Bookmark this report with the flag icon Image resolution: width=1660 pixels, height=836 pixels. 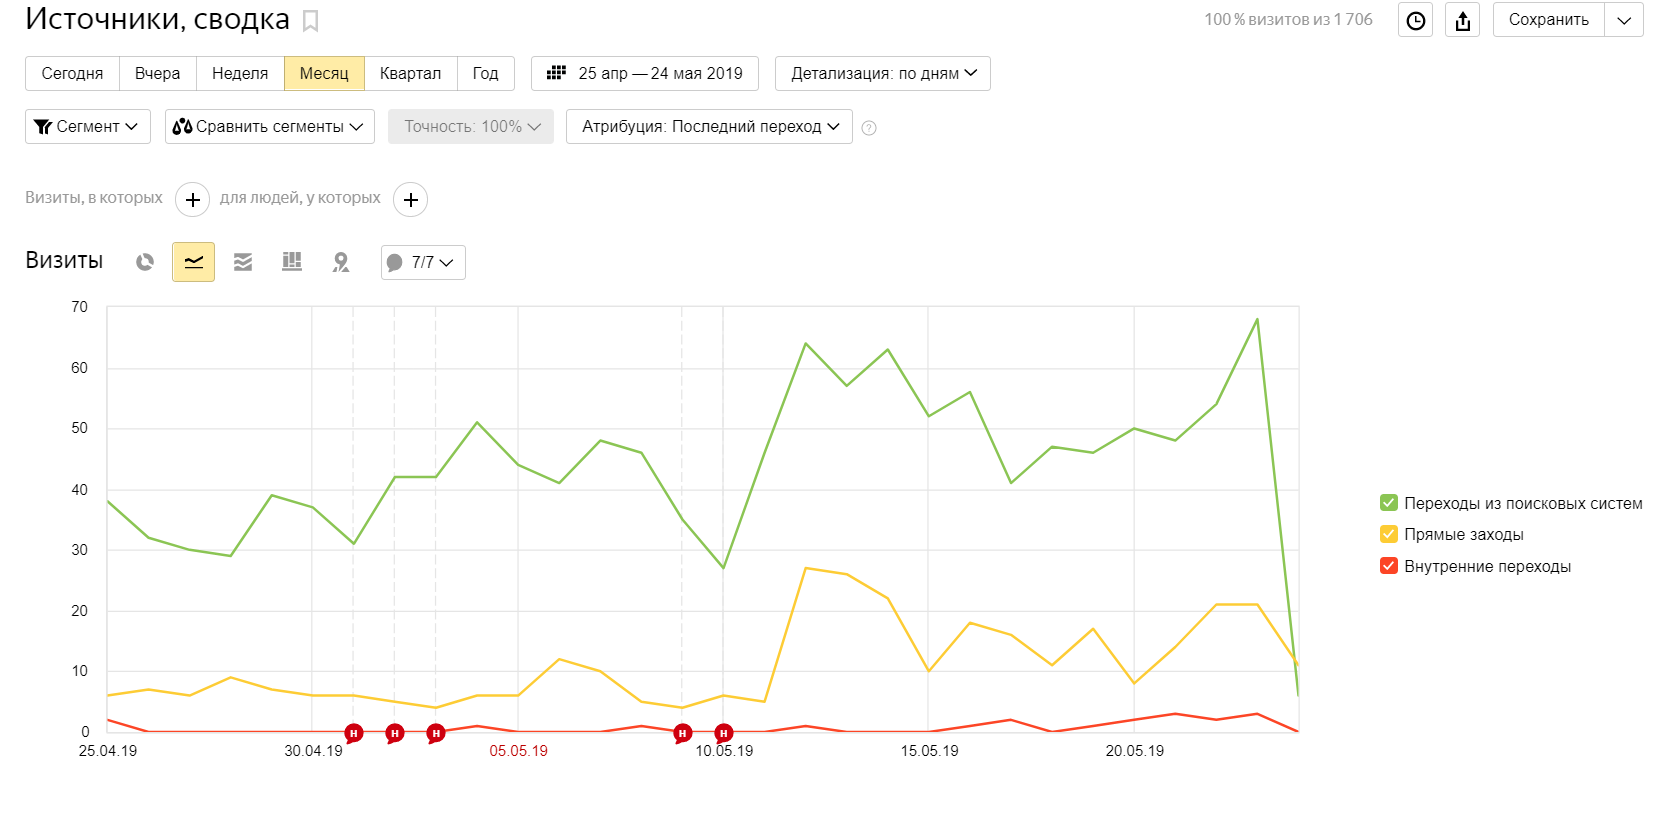point(311,21)
